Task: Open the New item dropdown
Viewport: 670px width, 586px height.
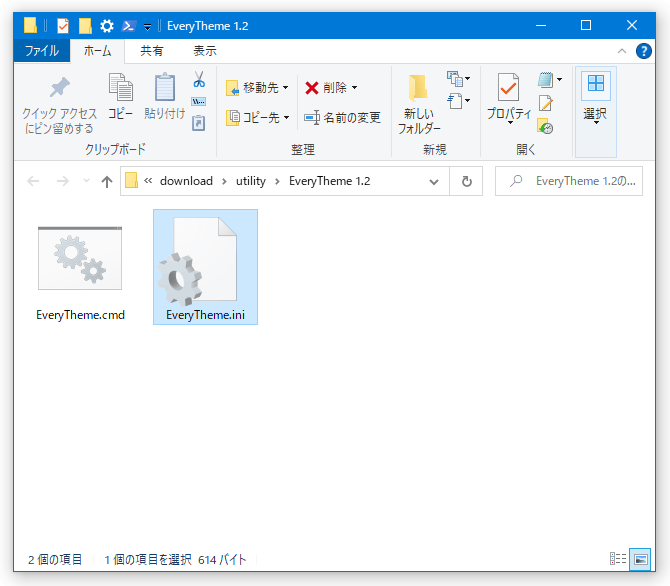Action: point(458,79)
